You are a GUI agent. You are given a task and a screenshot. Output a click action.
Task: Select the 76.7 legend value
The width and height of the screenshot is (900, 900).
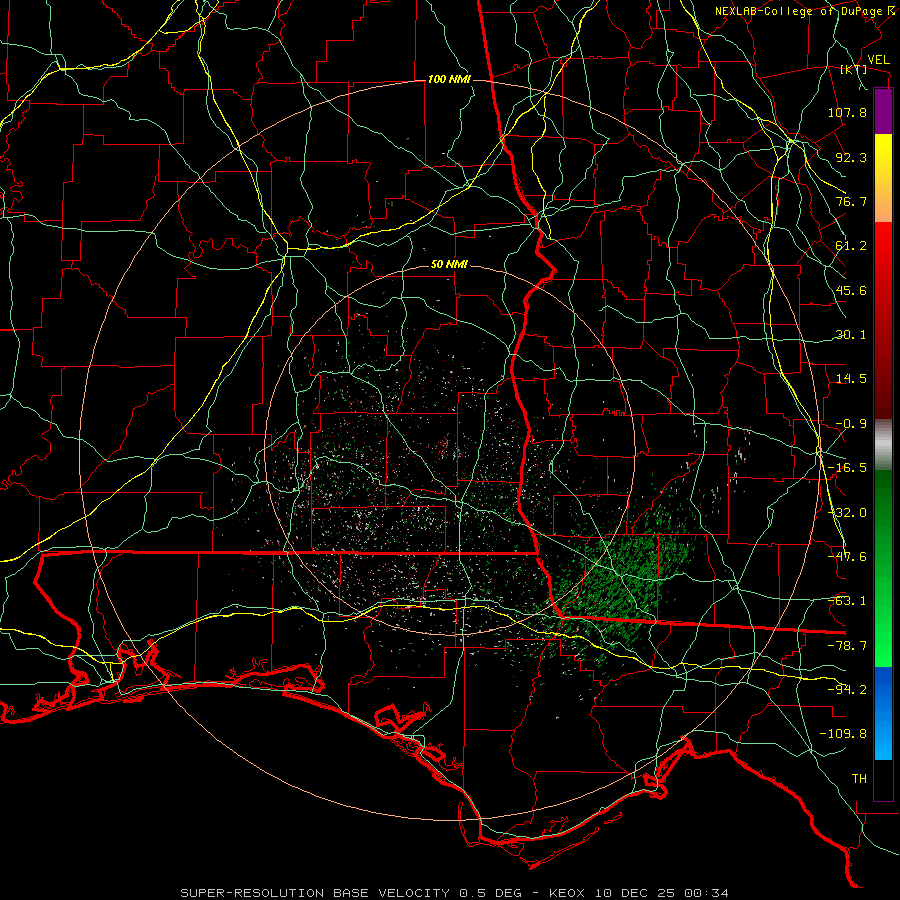point(851,201)
